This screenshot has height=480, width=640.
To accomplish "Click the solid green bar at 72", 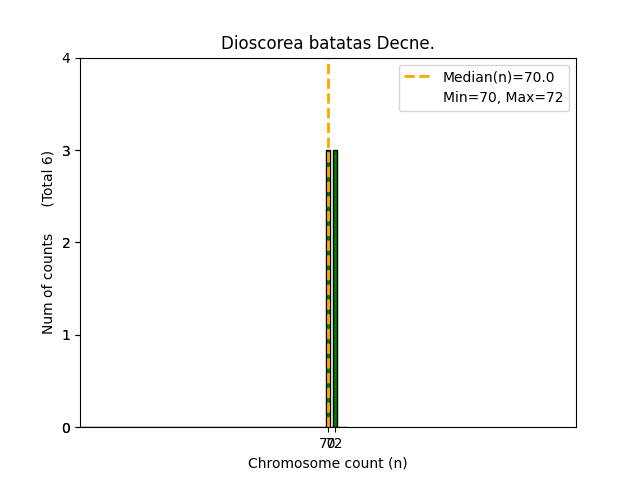I will point(335,290).
